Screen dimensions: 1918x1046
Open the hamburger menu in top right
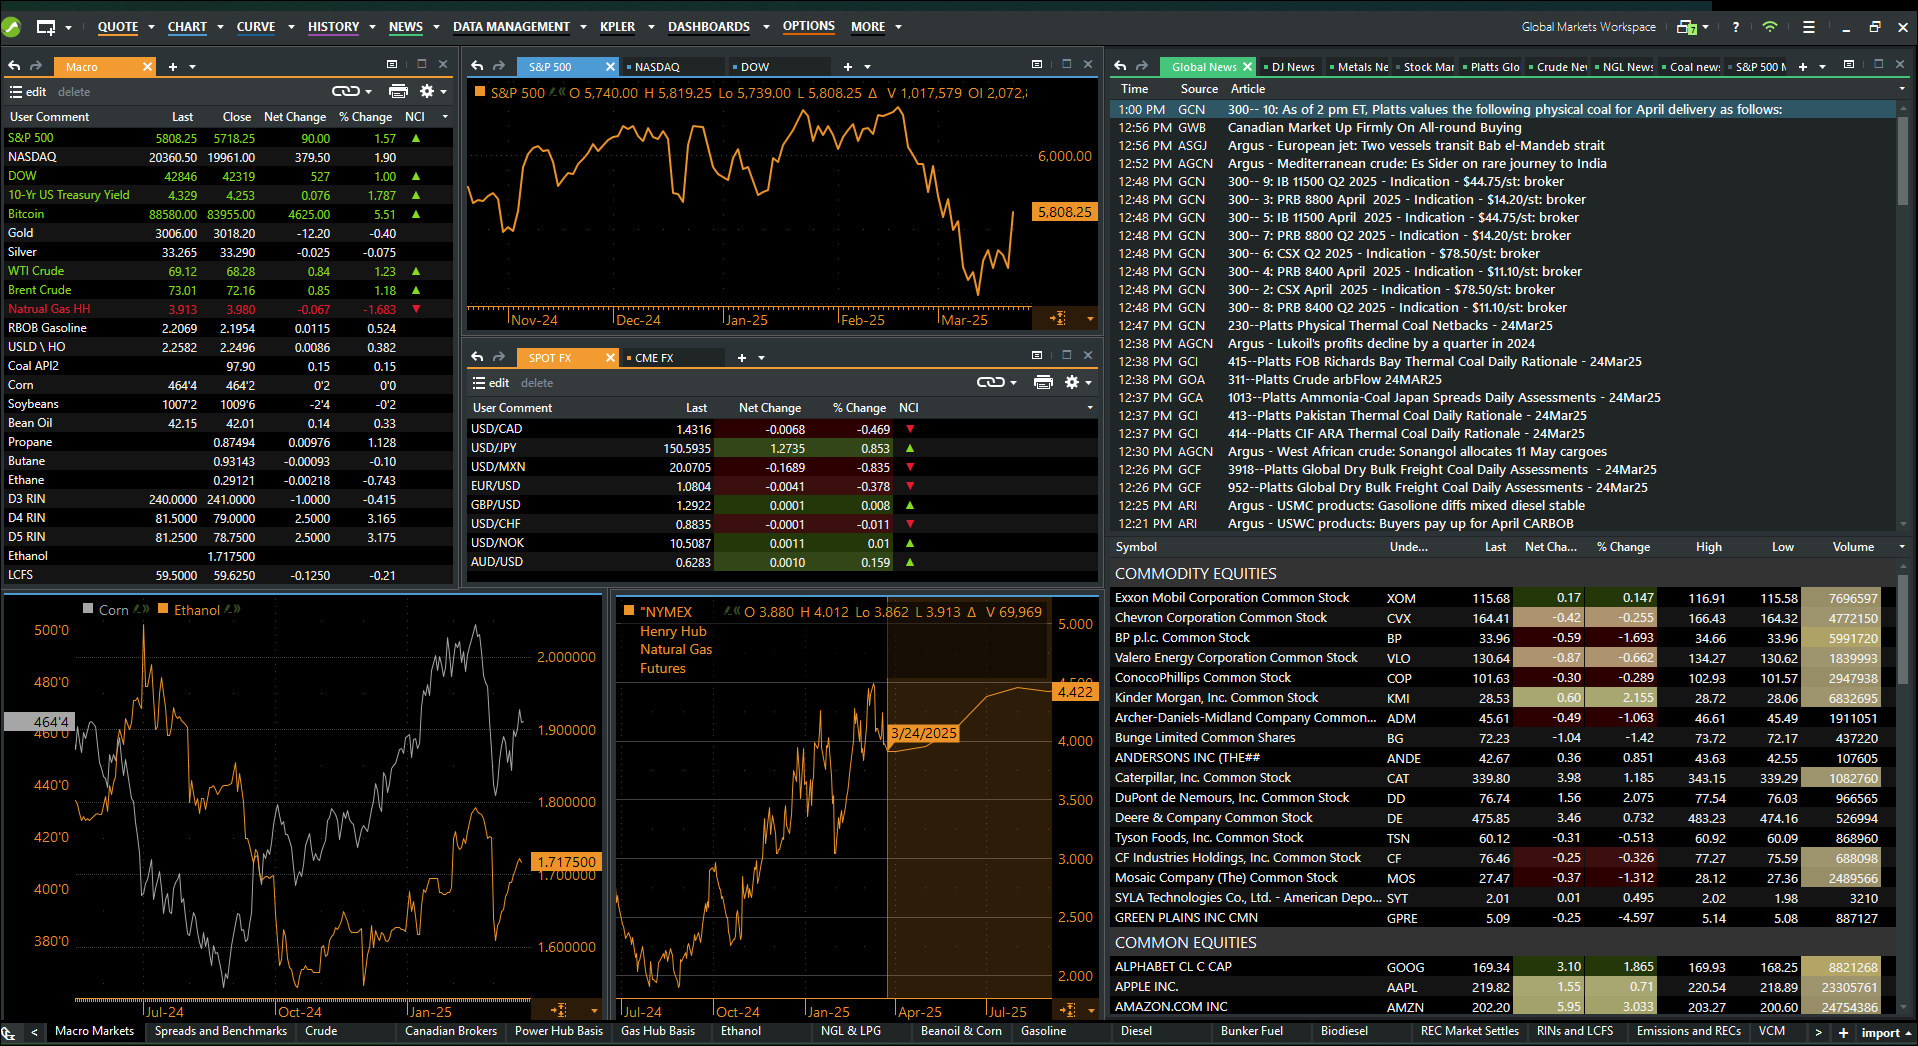(1808, 27)
